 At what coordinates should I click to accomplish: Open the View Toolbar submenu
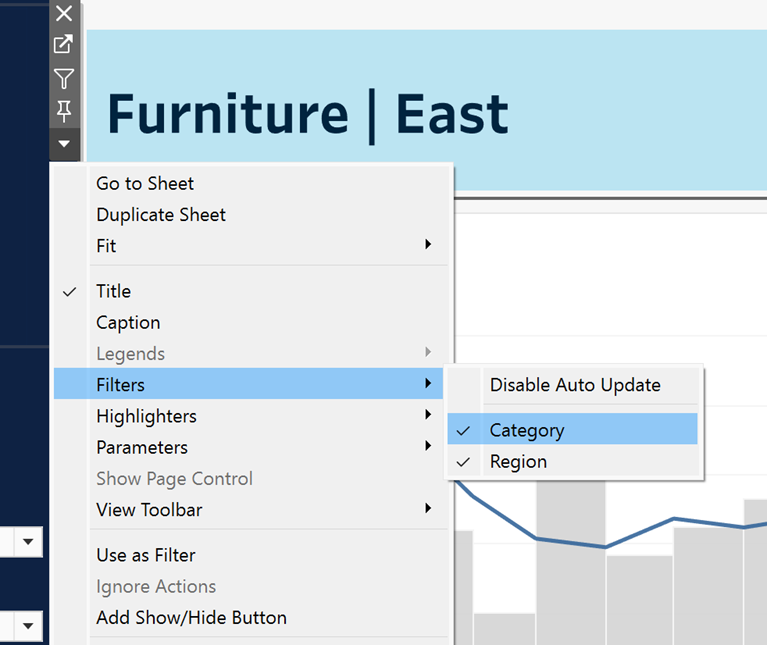point(149,510)
